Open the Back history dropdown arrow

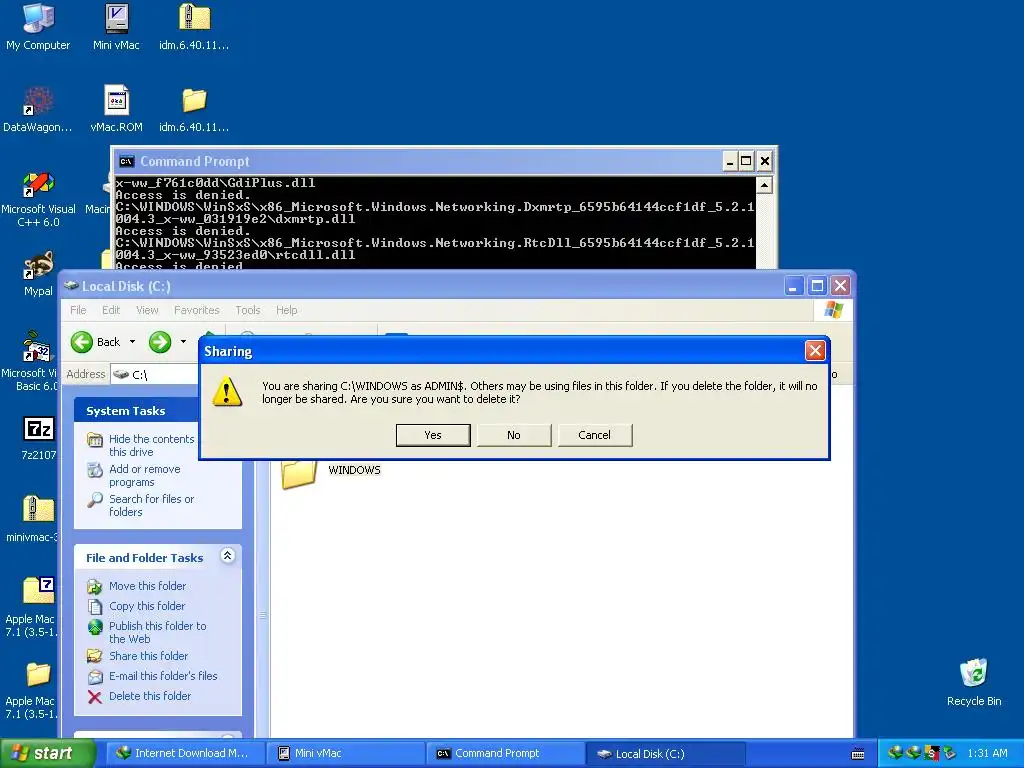click(133, 342)
